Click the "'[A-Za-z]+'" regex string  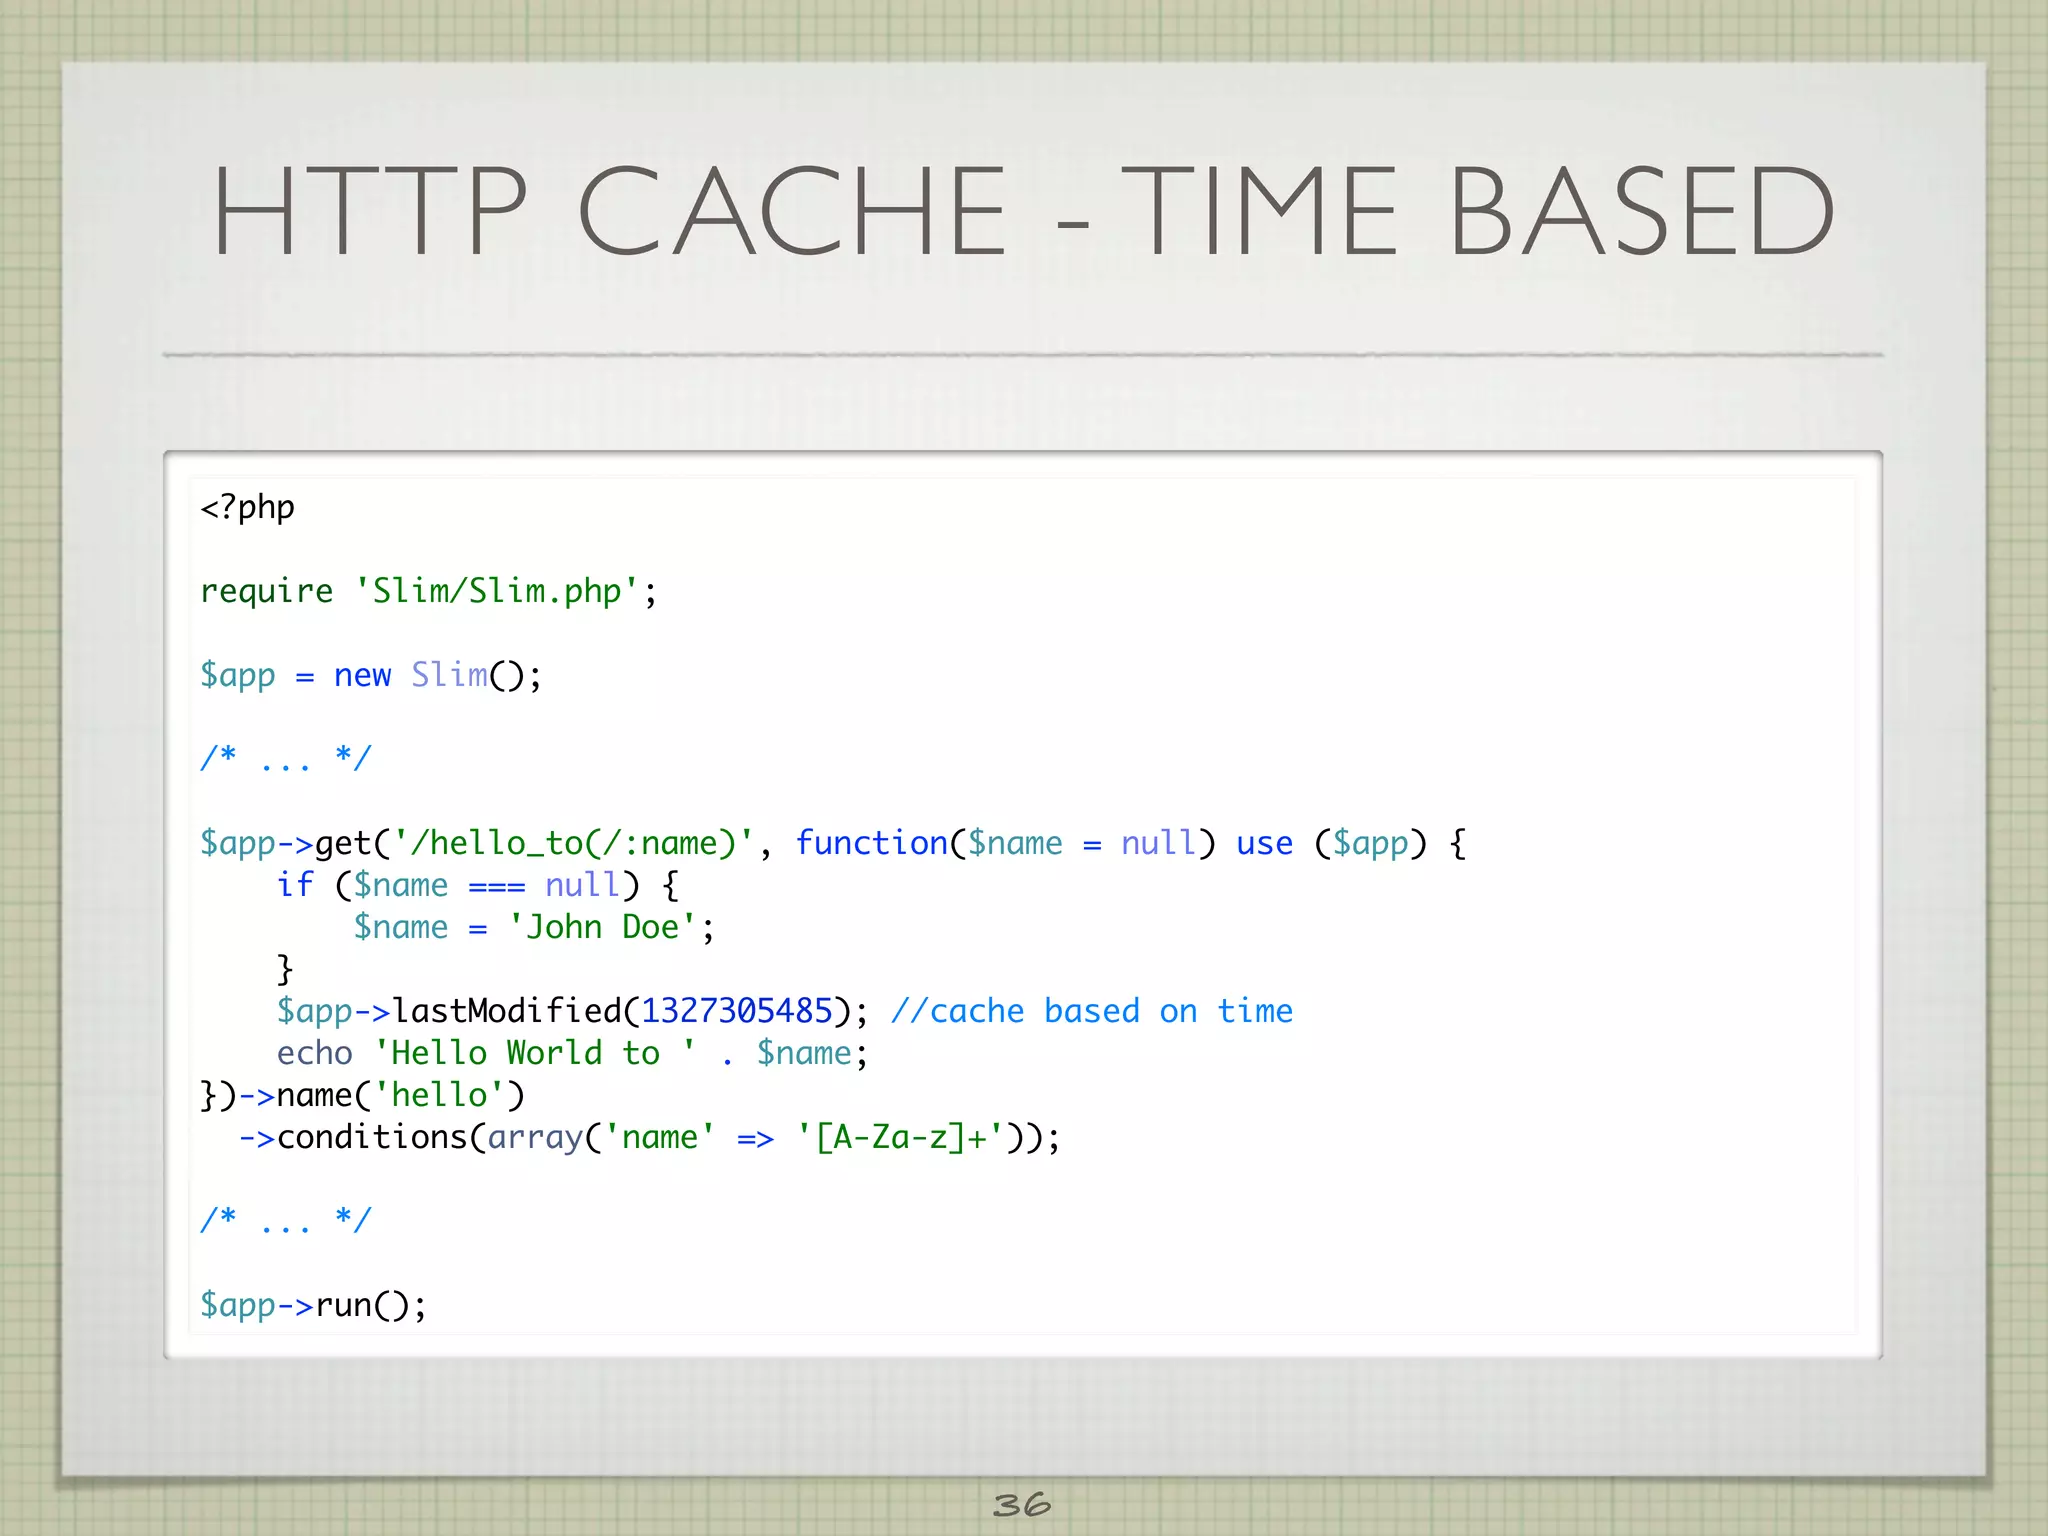coord(900,1138)
